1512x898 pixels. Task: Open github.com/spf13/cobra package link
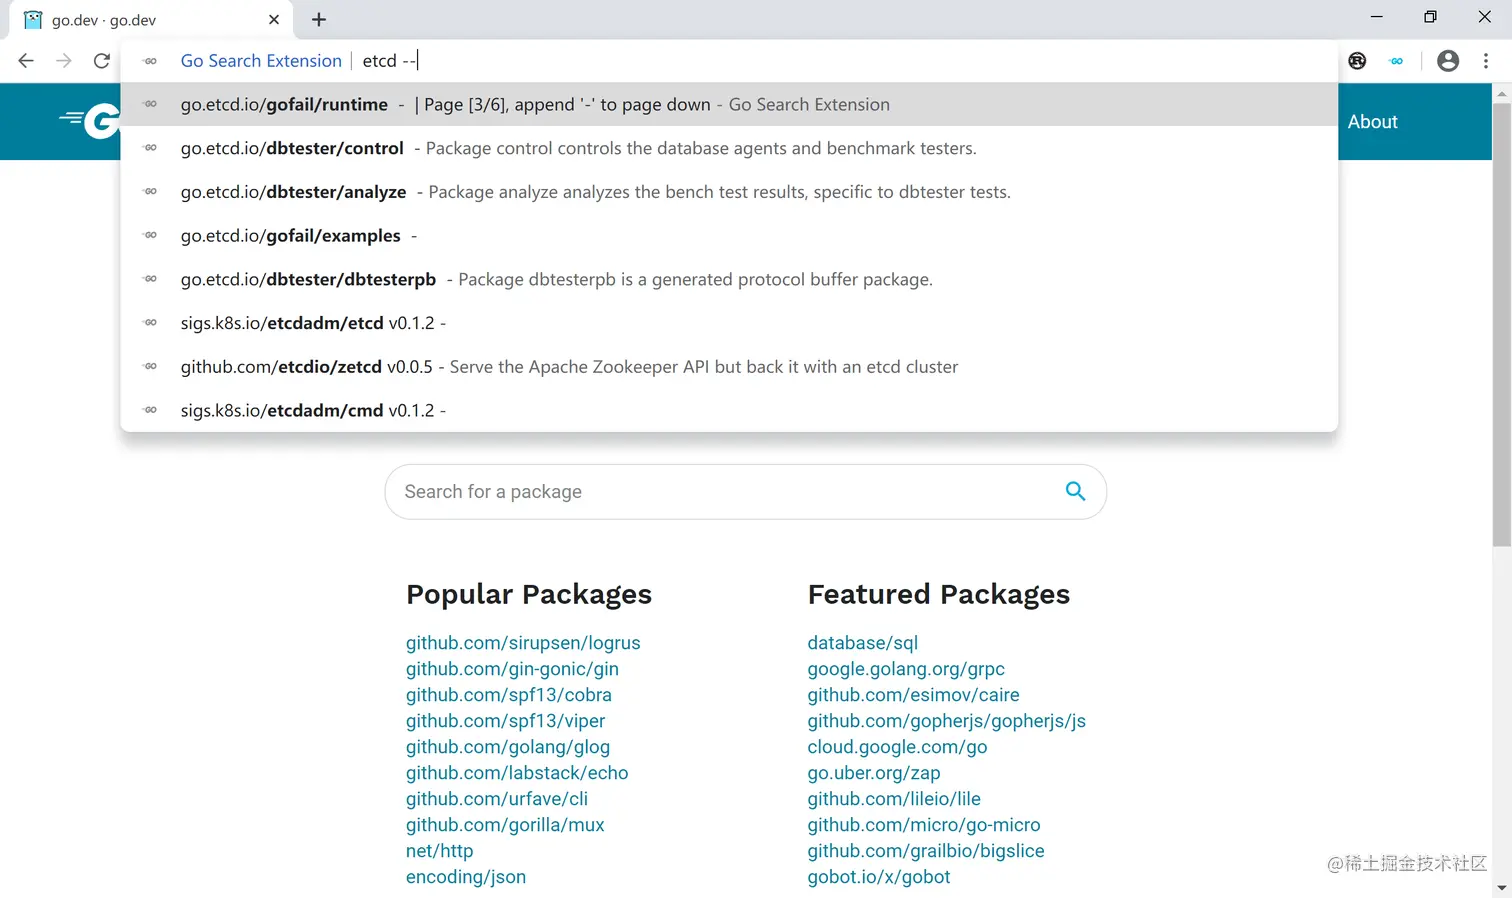pyautogui.click(x=509, y=695)
